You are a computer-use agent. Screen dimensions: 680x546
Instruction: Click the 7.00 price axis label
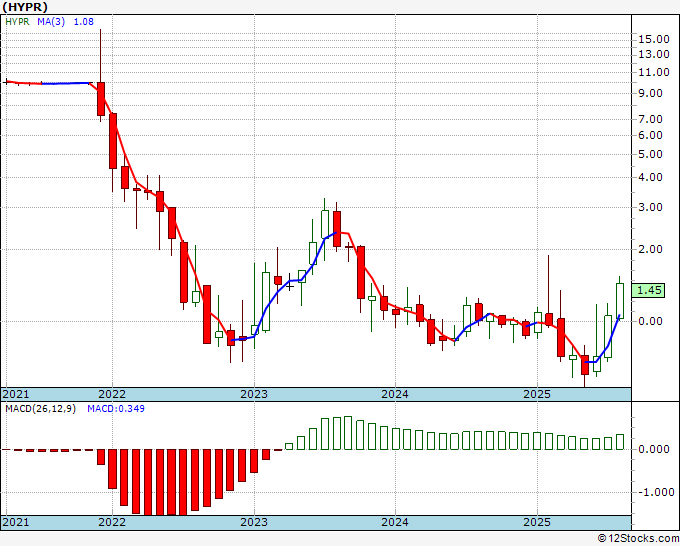coord(651,119)
